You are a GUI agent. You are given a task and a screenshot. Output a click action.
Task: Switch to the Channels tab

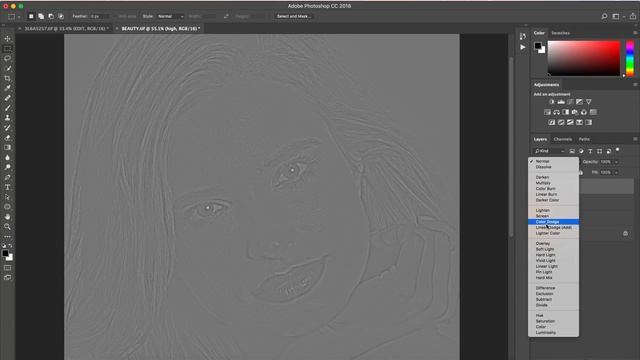point(562,139)
